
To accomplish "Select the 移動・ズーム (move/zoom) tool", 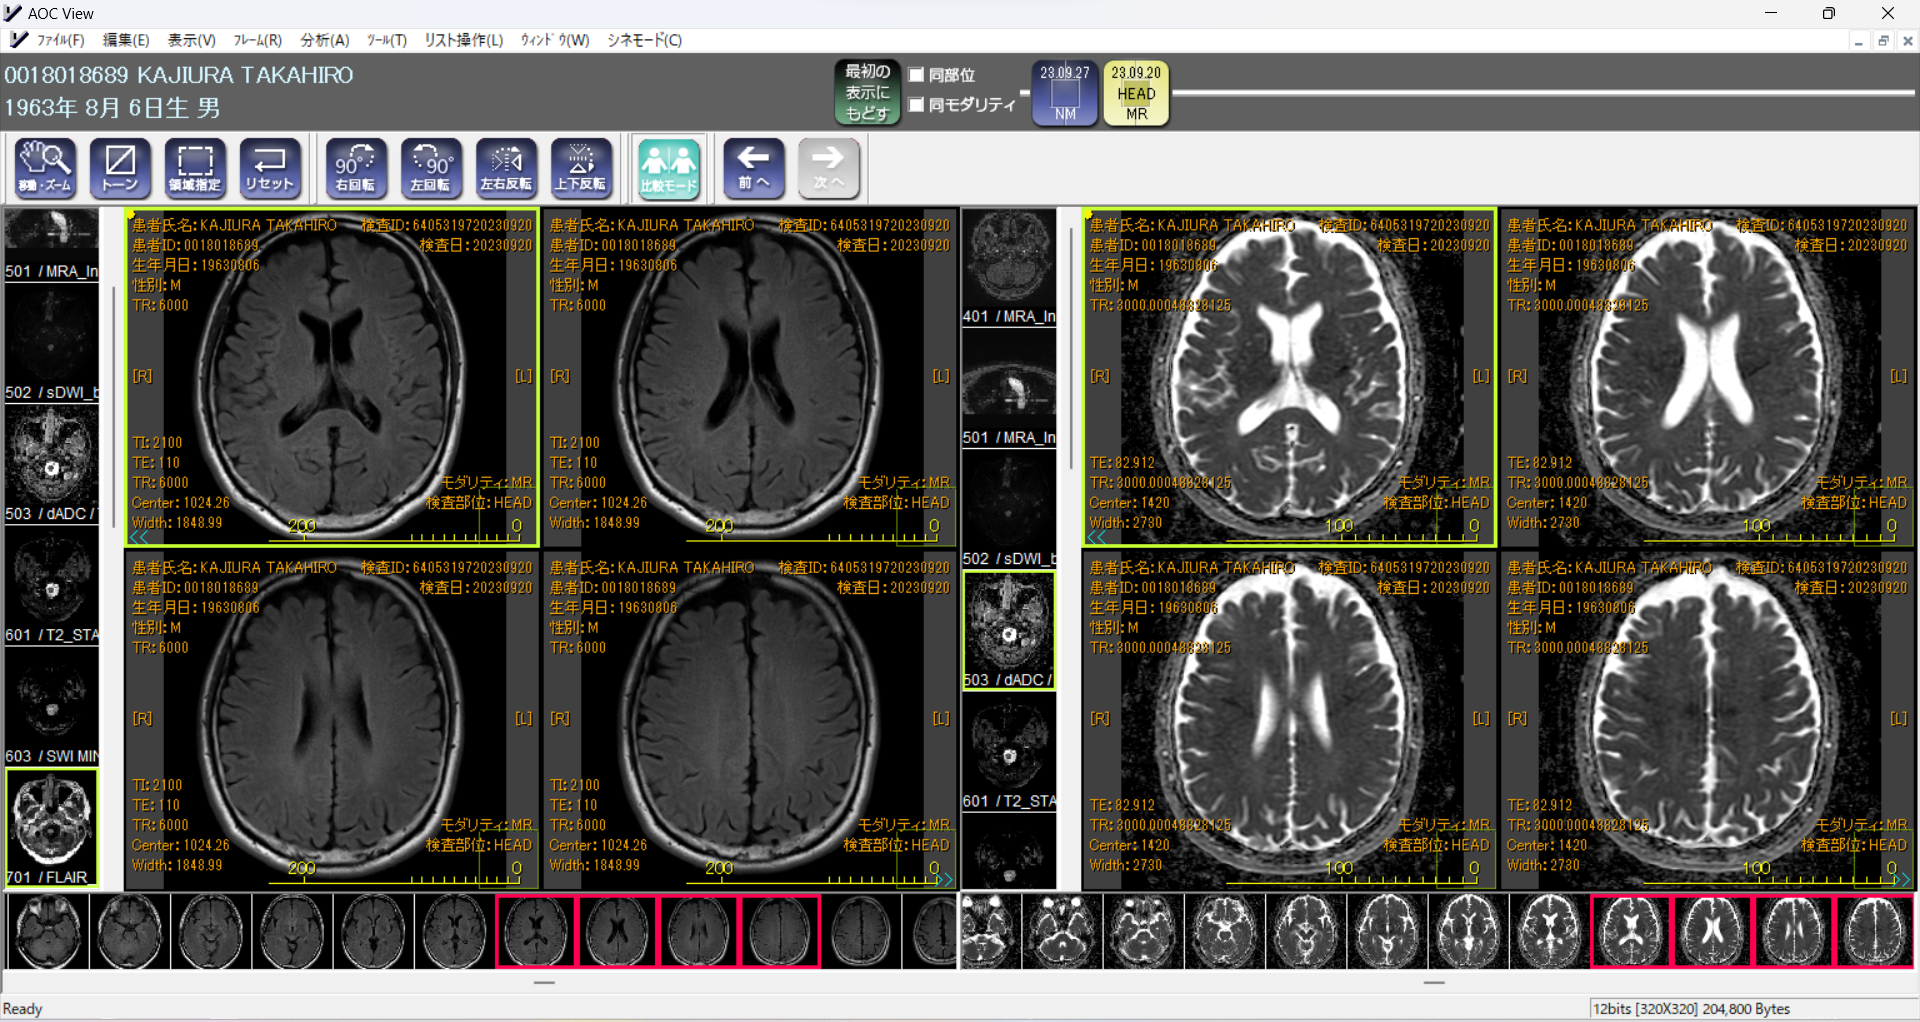I will pyautogui.click(x=46, y=167).
